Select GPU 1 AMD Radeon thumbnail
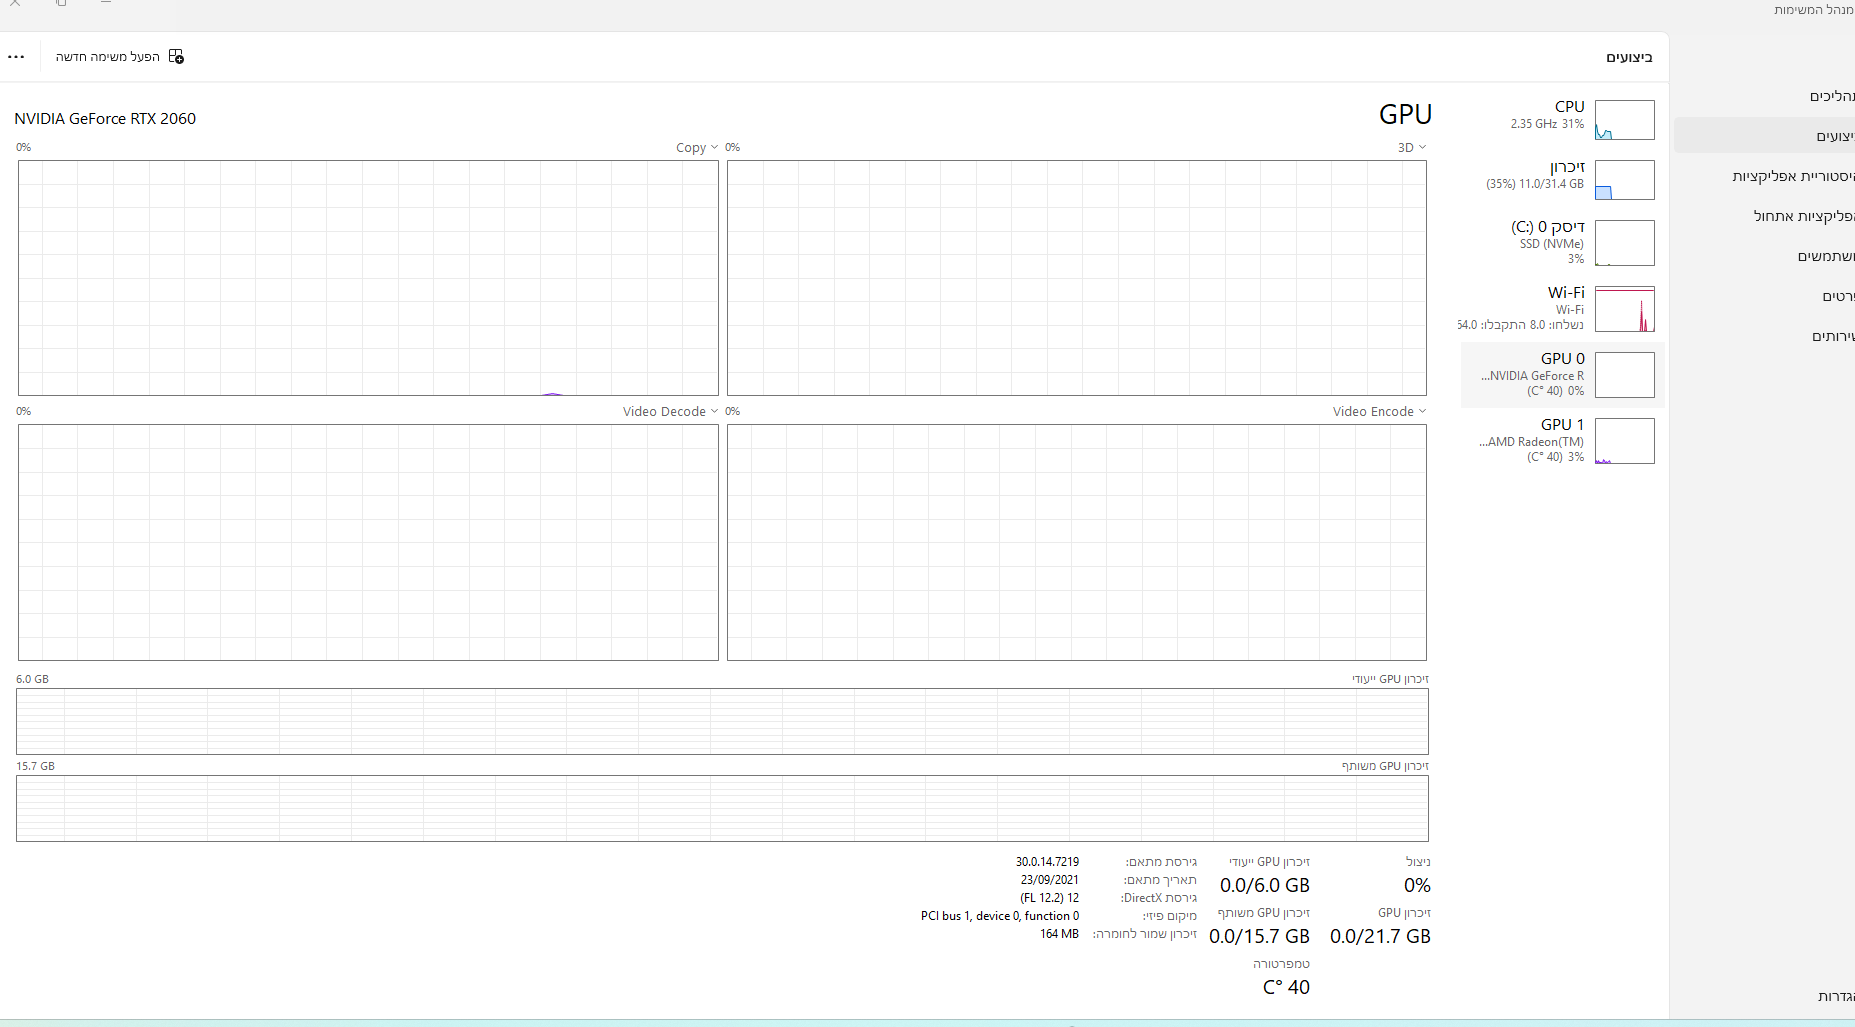1855x1027 pixels. point(1624,441)
